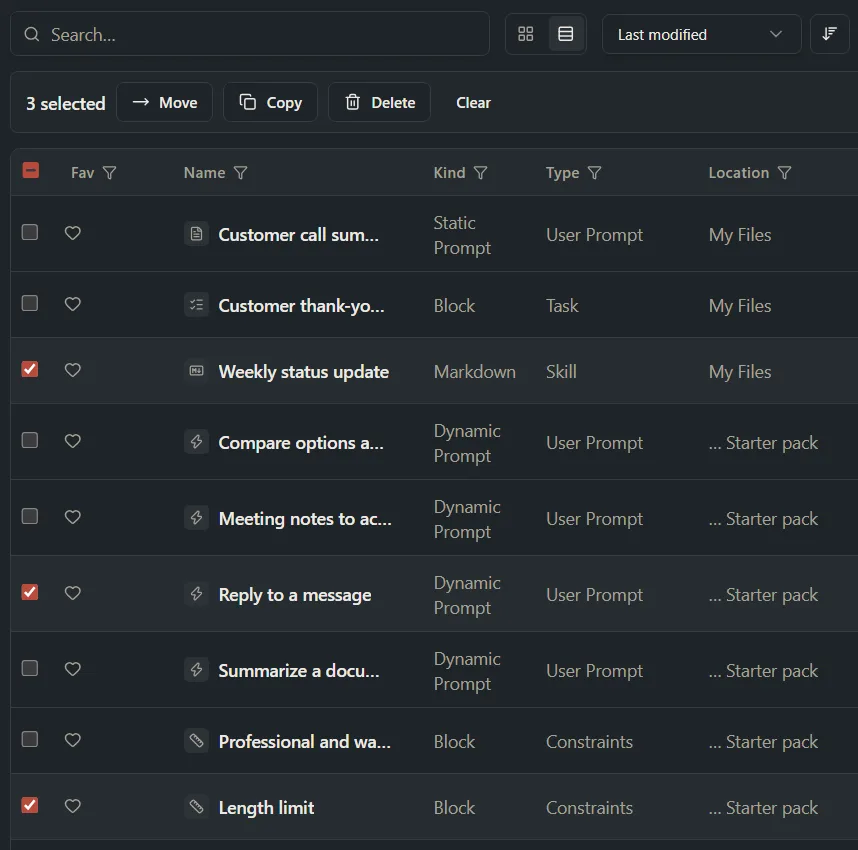Favorite Meeting notes with heart
The height and width of the screenshot is (850, 858).
pyautogui.click(x=73, y=517)
